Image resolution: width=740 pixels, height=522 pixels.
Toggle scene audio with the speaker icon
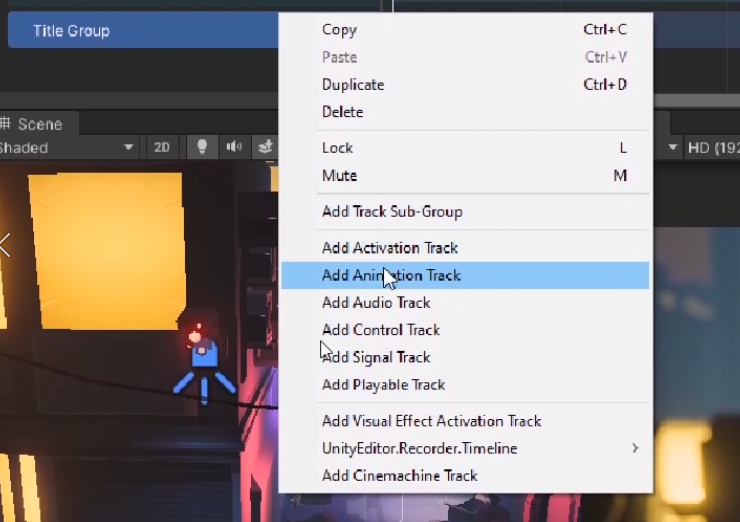tap(234, 147)
